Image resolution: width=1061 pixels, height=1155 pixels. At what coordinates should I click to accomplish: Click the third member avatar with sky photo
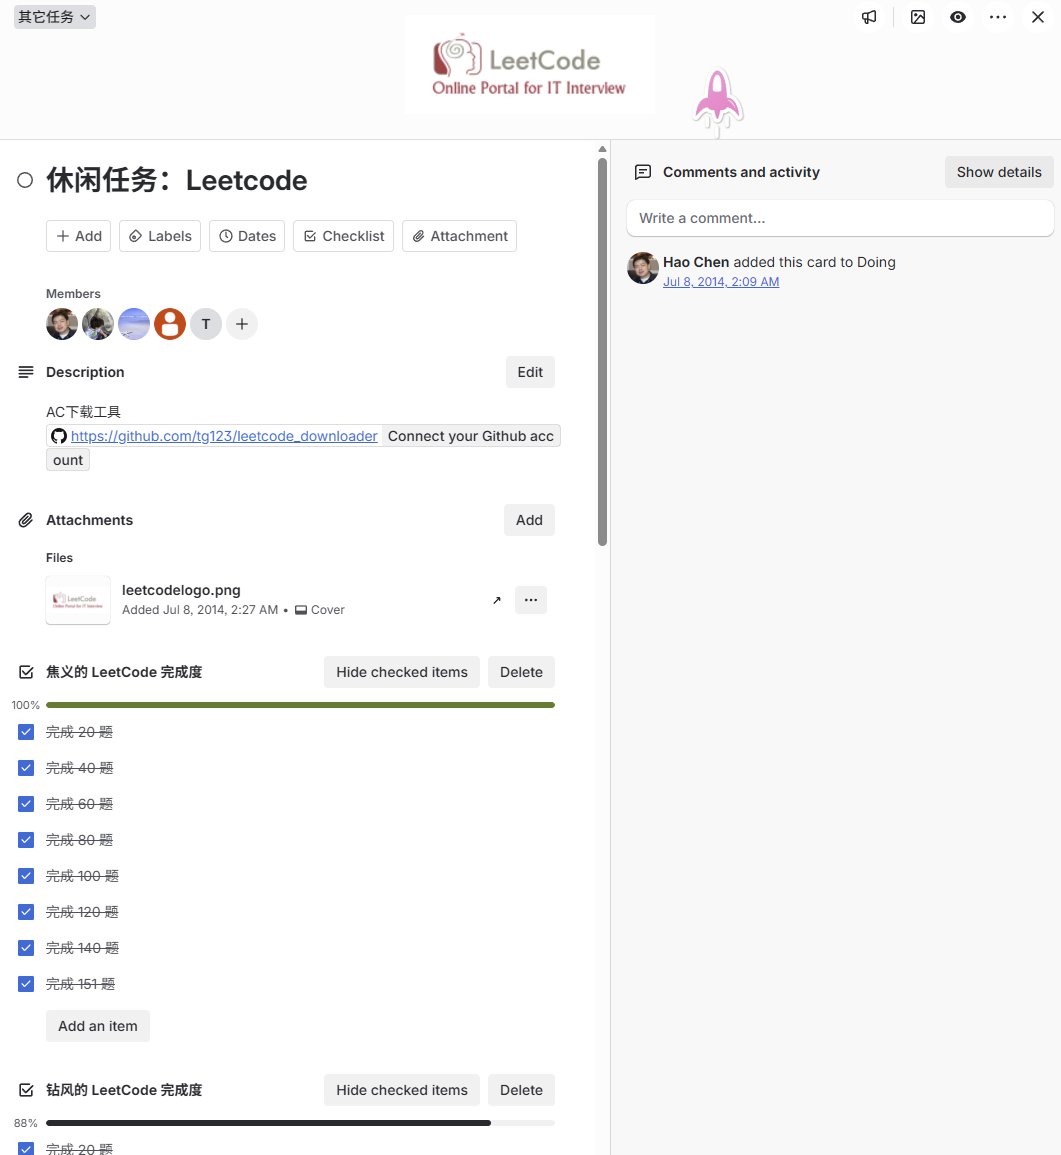point(134,324)
